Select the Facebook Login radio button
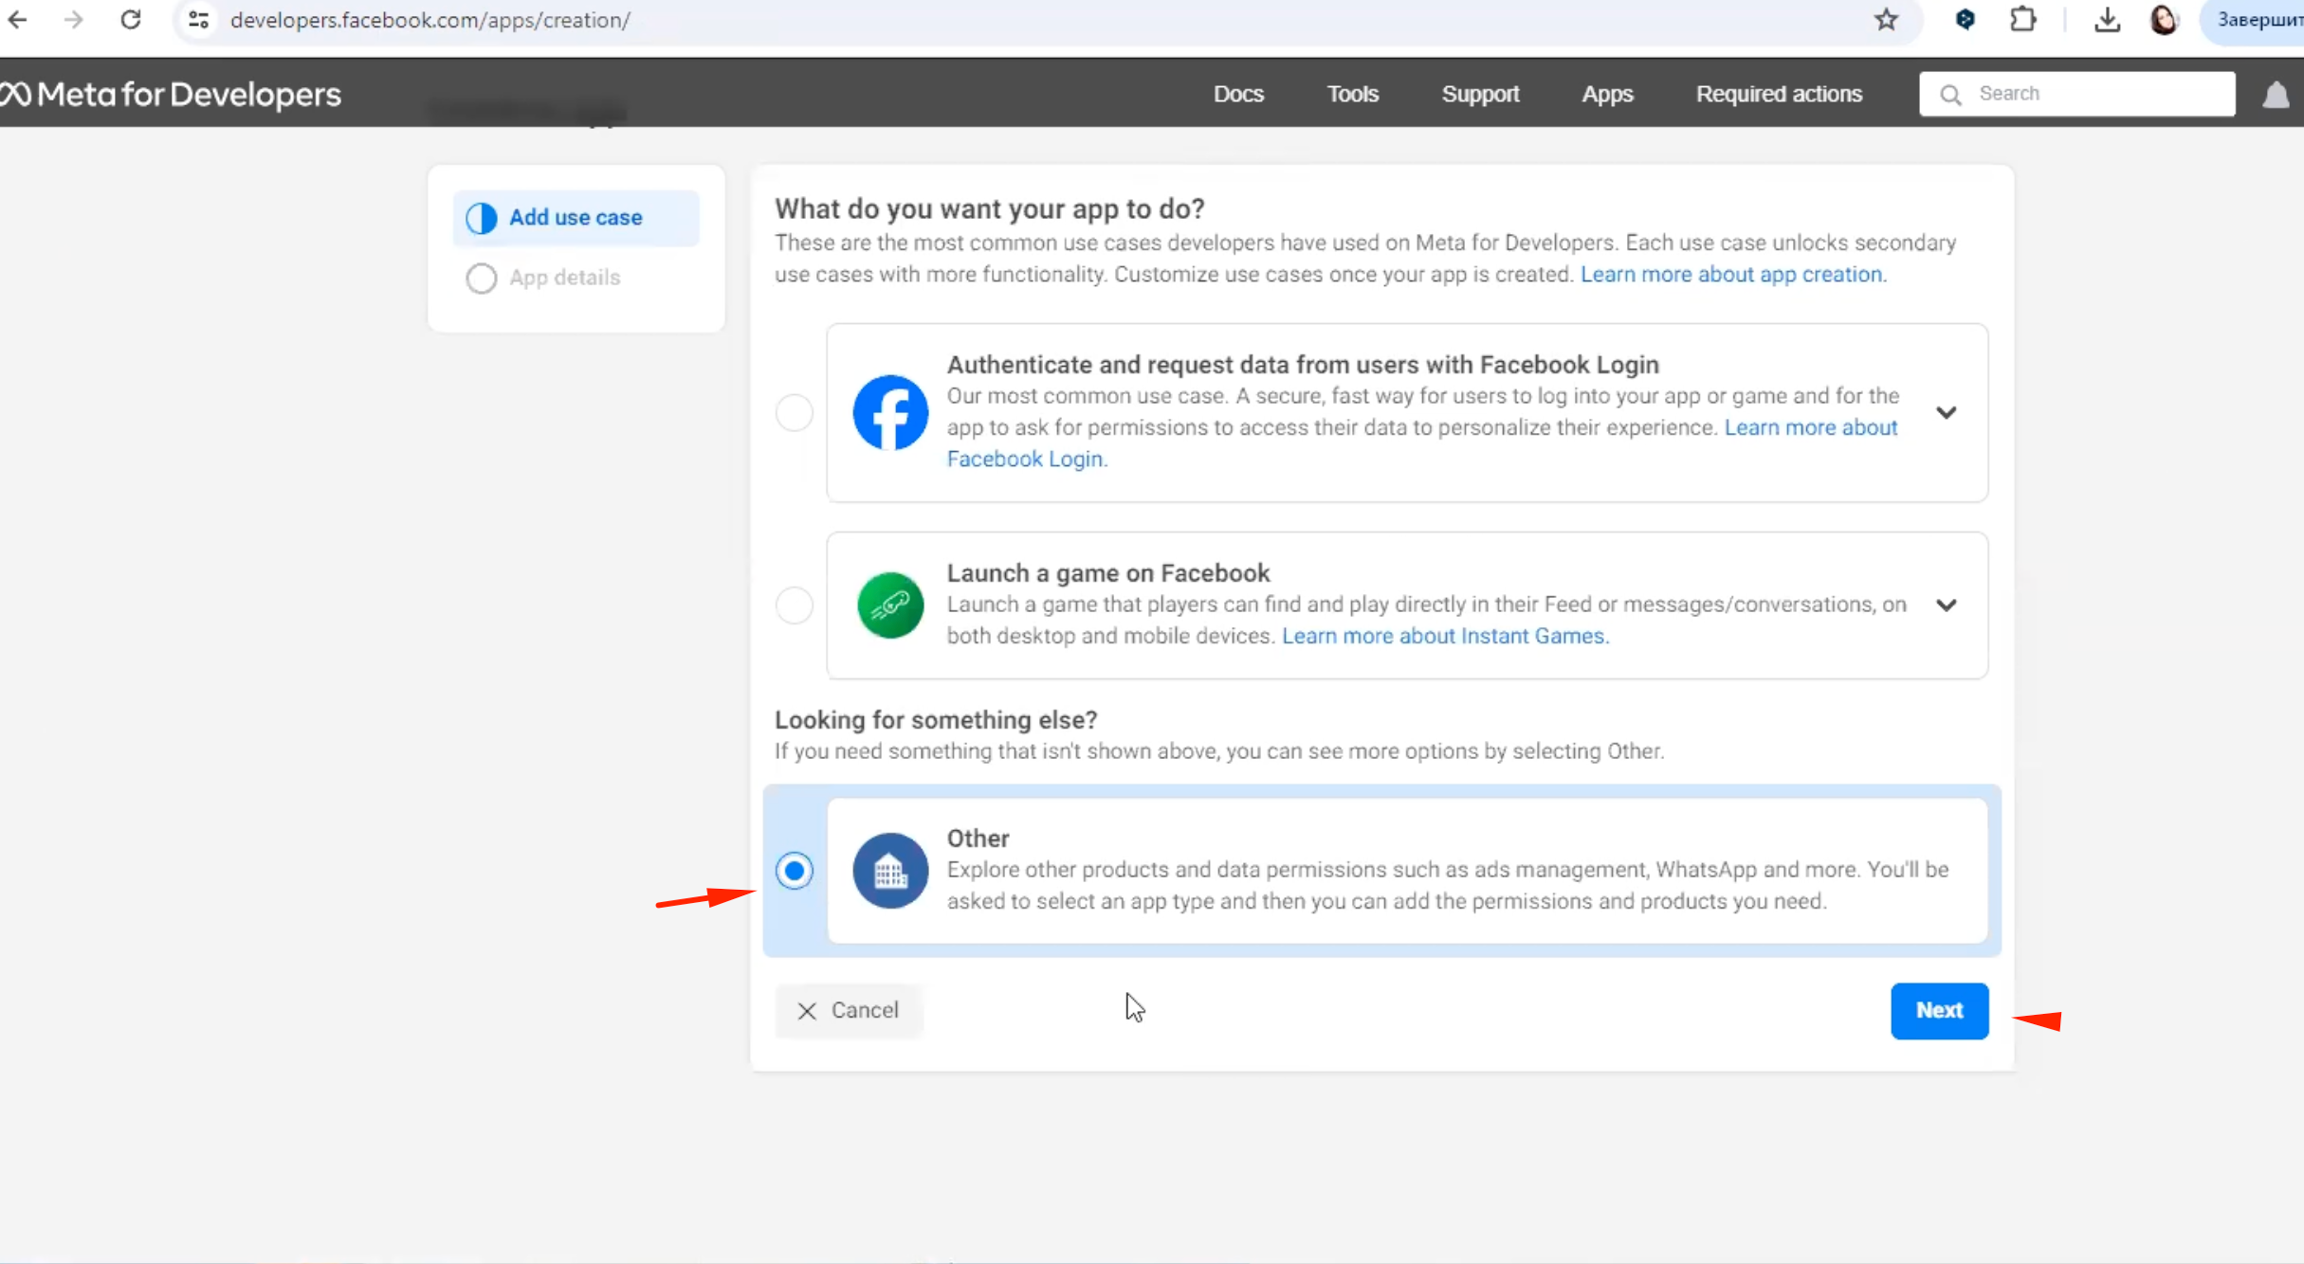The height and width of the screenshot is (1264, 2304). point(794,413)
